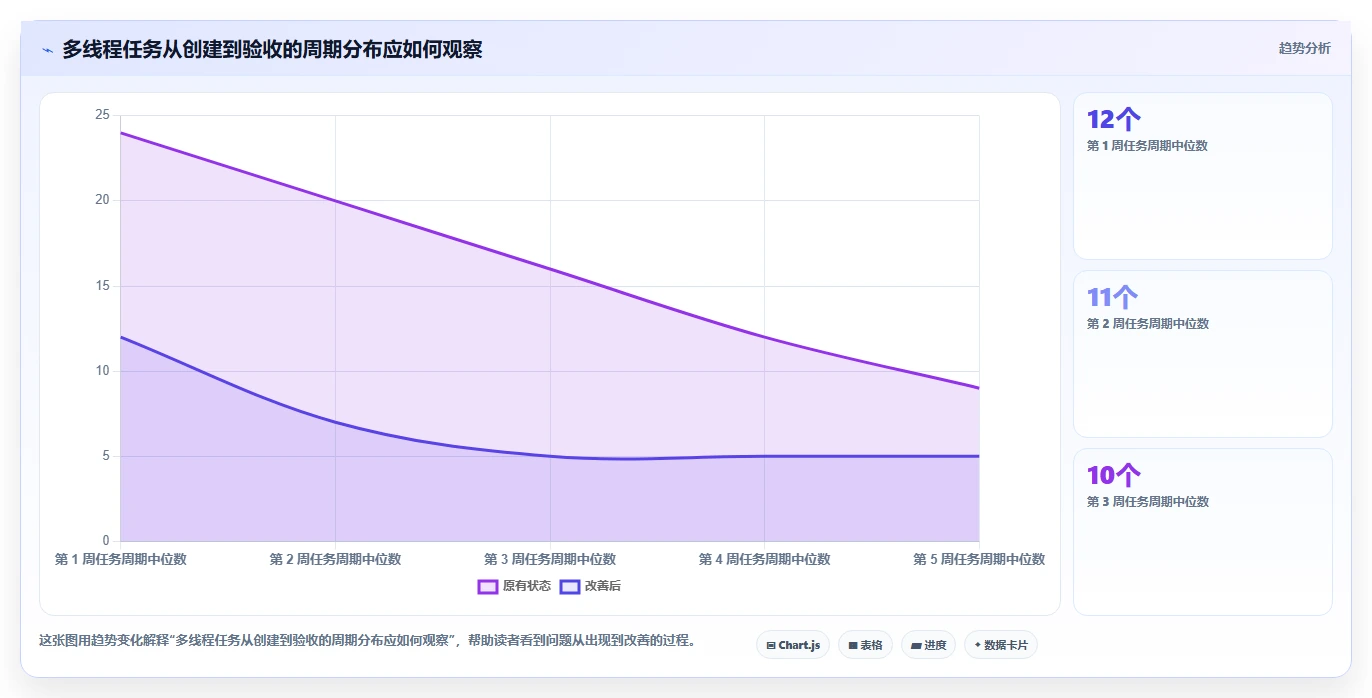The image size is (1372, 698).
Task: Click the y-axis value 25
Action: [102, 115]
